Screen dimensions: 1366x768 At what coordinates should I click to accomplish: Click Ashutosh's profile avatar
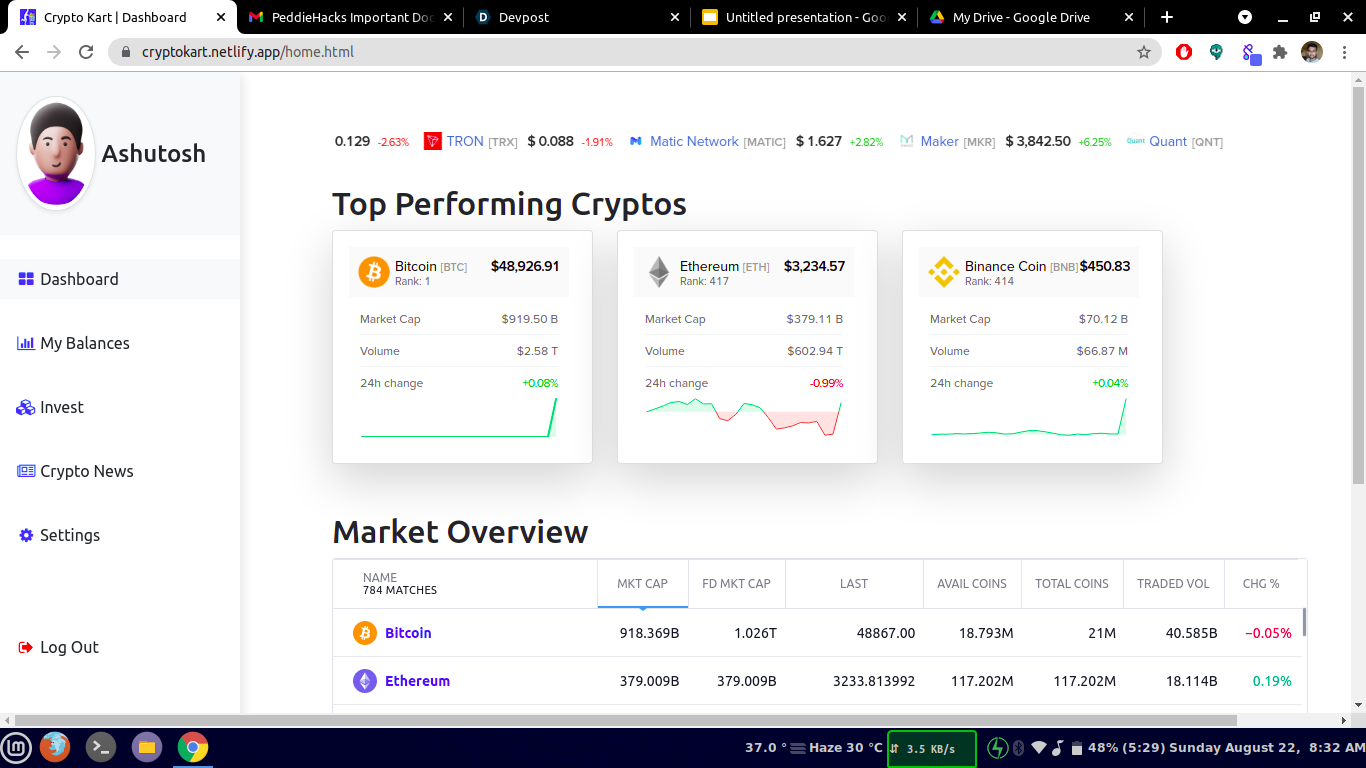56,153
